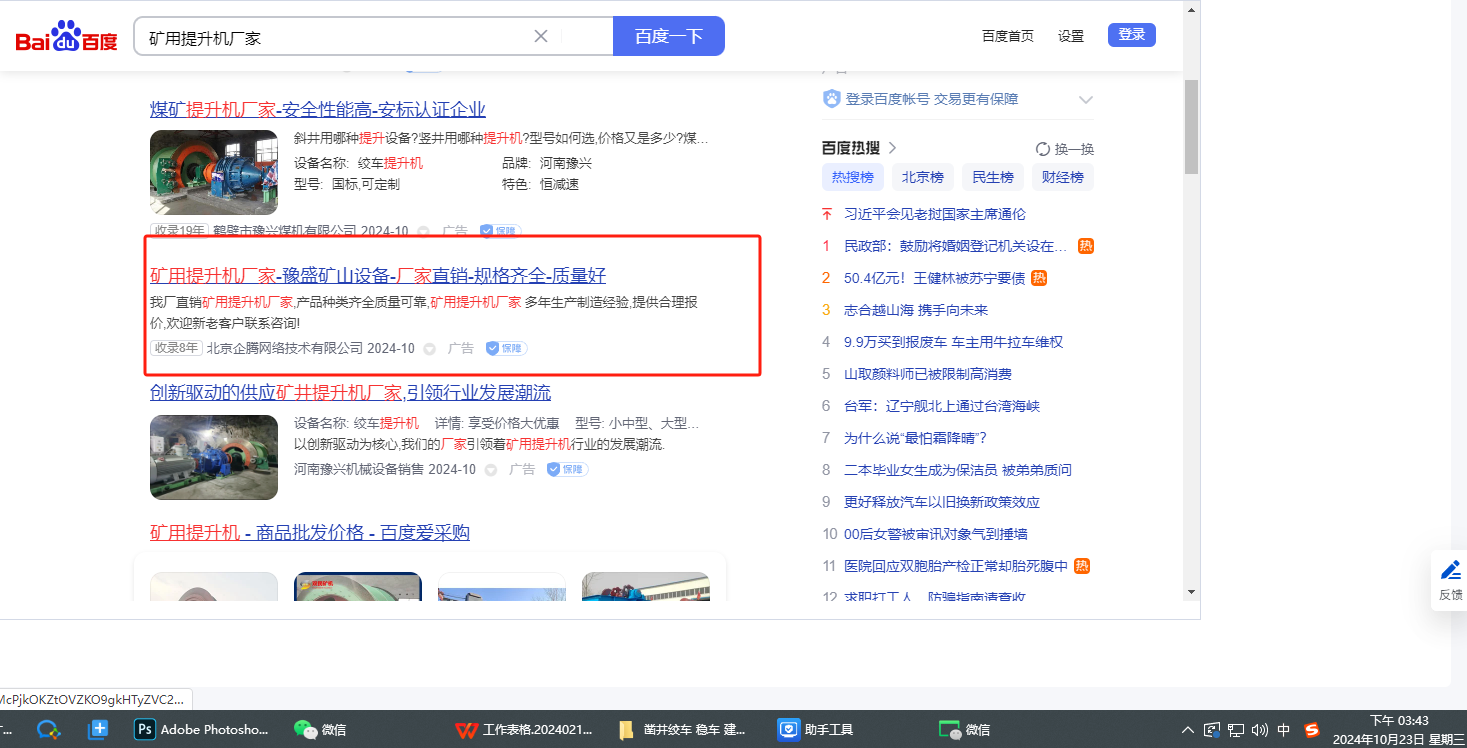
Task: Open the 煤矿提升机厂家 search result link
Action: pyautogui.click(x=317, y=109)
